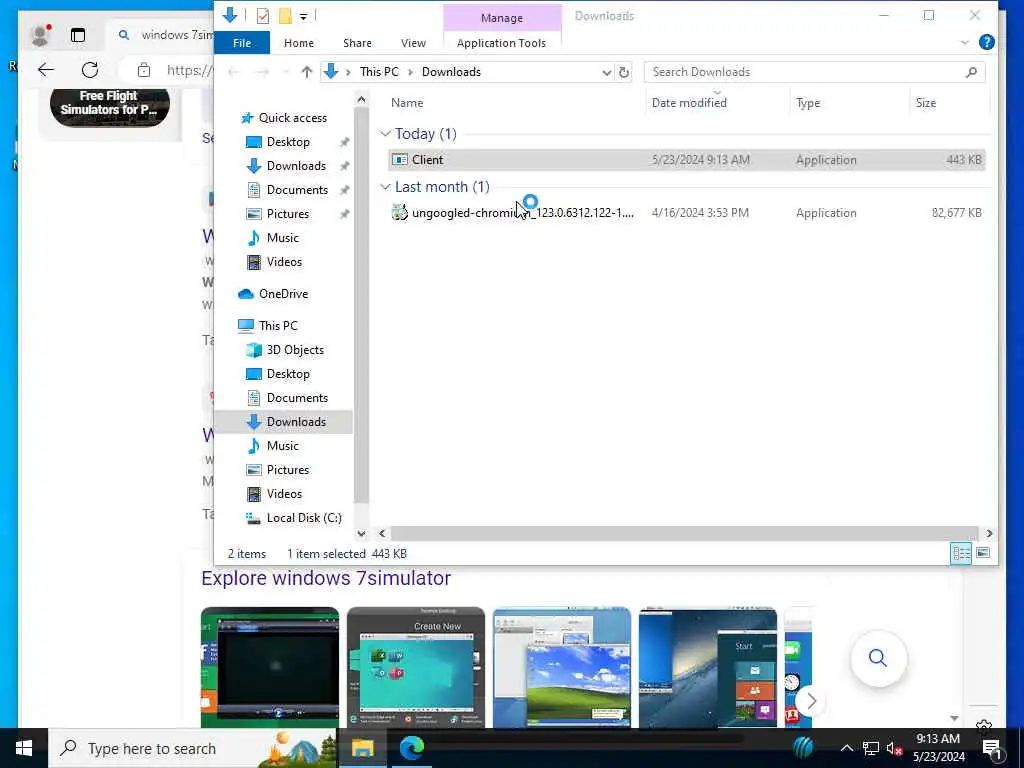Image resolution: width=1024 pixels, height=768 pixels.
Task: Open Desktop under This PC
Action: [x=288, y=374]
